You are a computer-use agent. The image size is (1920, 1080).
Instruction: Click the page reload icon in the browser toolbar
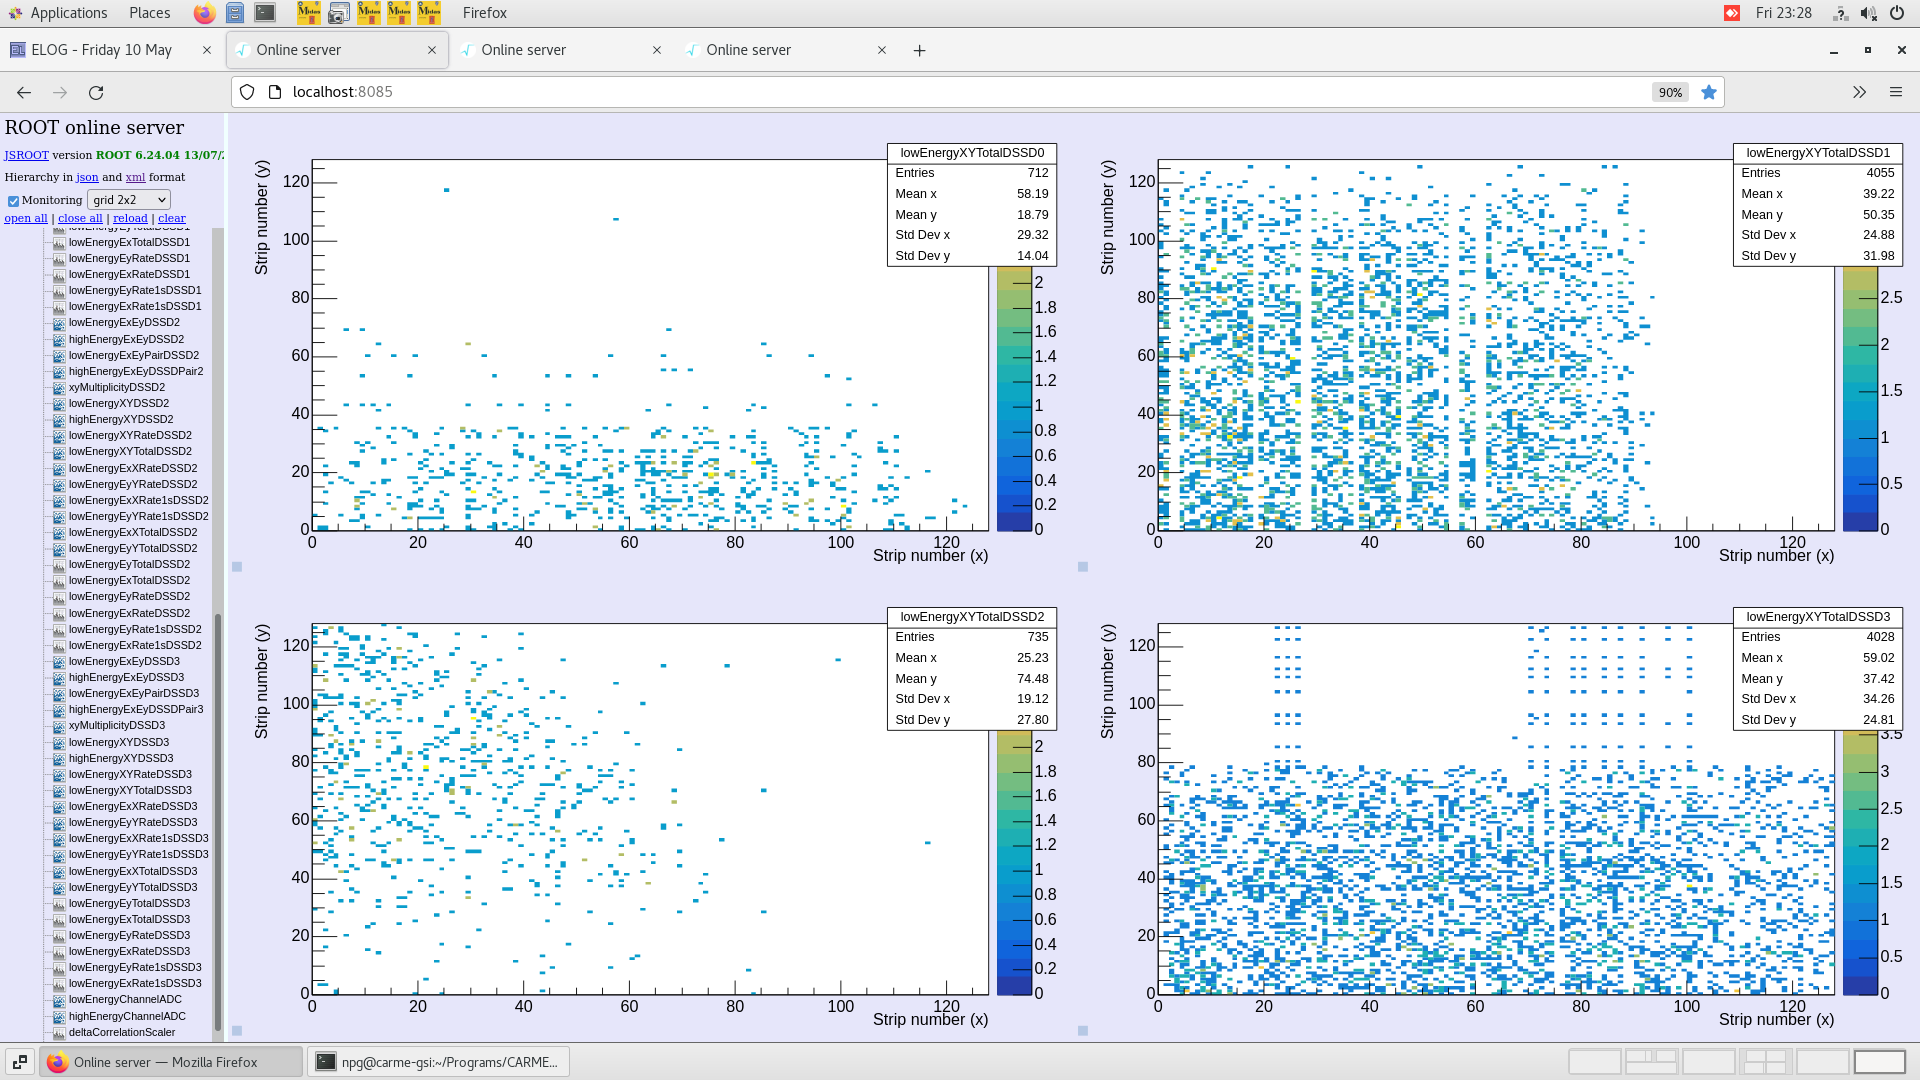coord(96,92)
